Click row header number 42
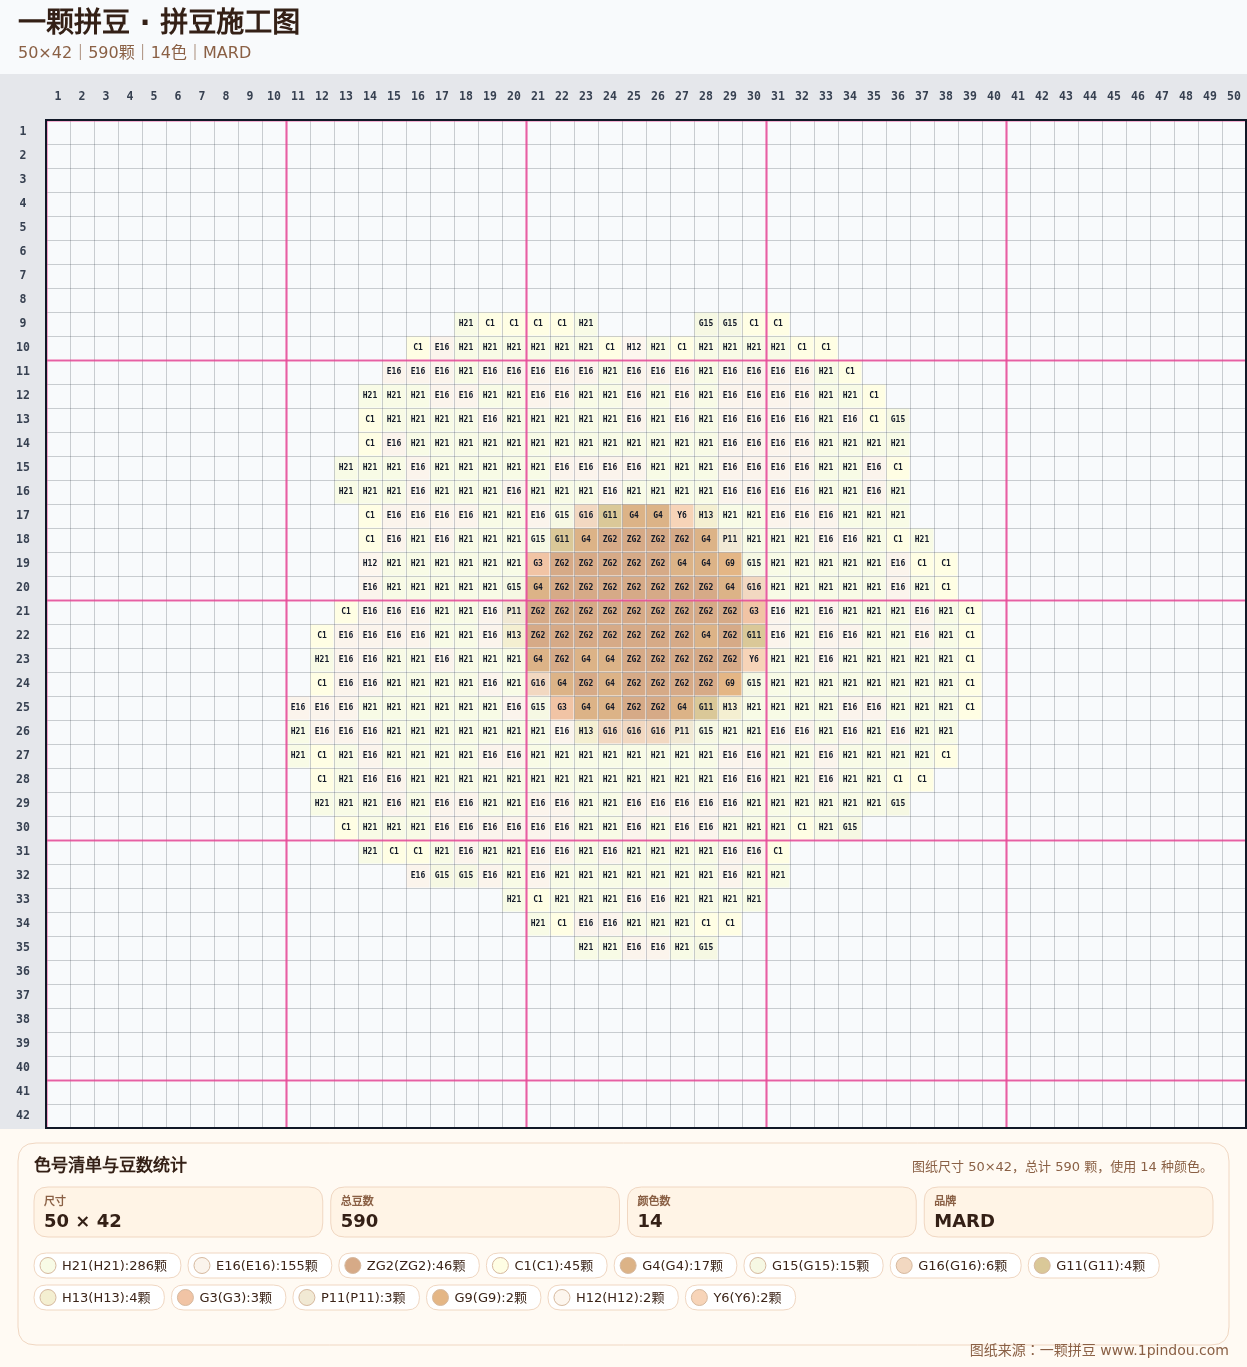Image resolution: width=1247 pixels, height=1367 pixels. coord(22,1115)
